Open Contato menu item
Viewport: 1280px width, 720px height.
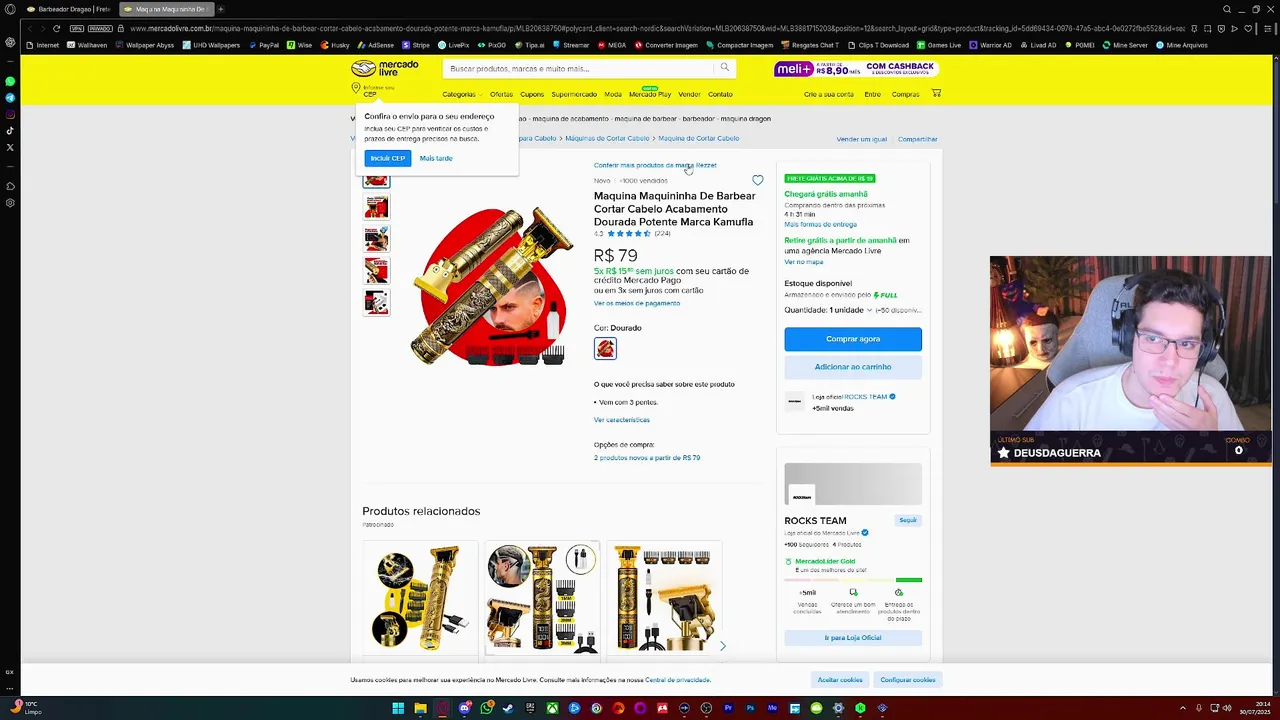pos(720,94)
